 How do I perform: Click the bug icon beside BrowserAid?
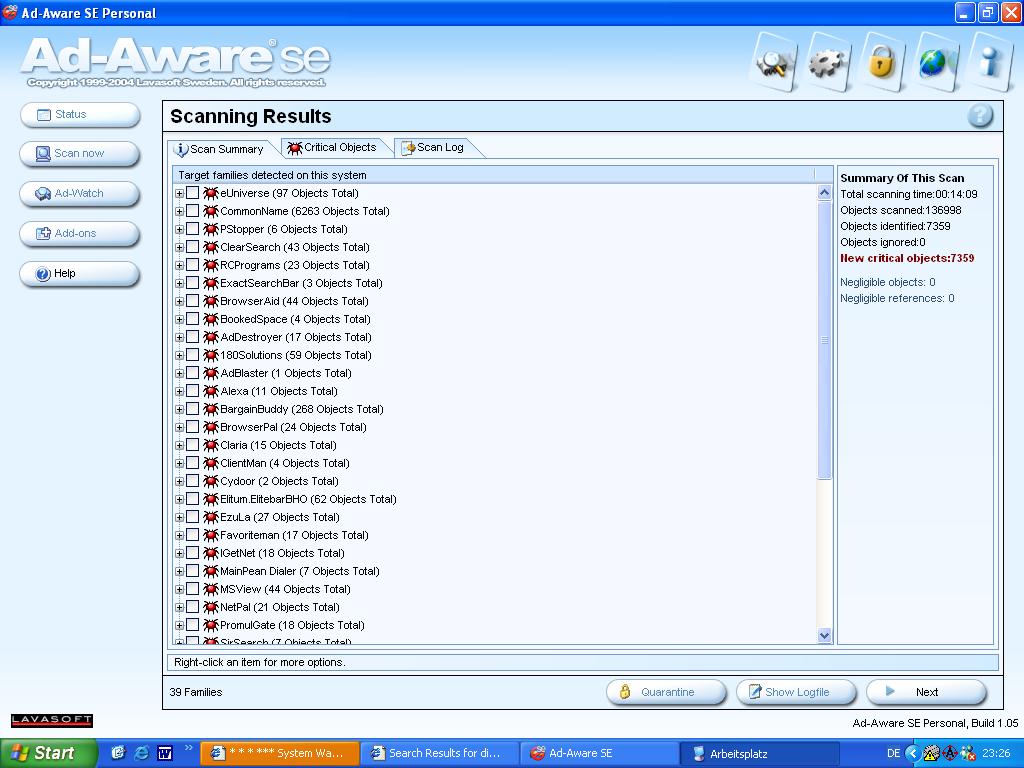210,301
